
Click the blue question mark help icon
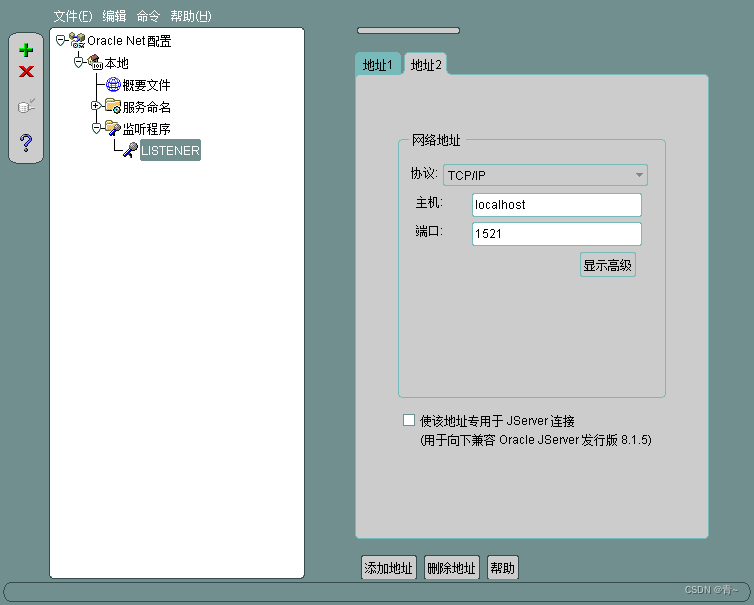click(26, 143)
